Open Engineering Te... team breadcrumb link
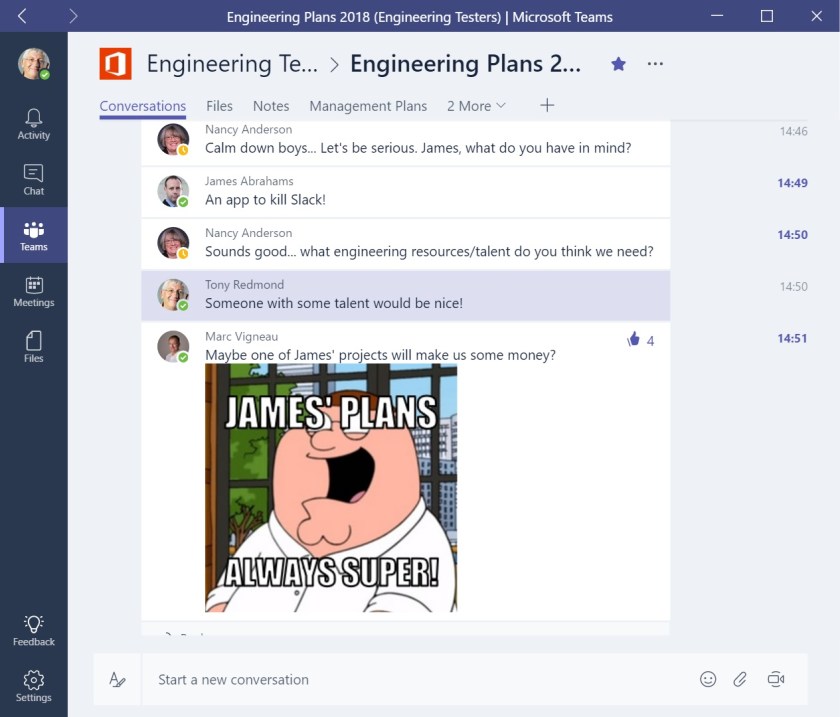The height and width of the screenshot is (717, 840). (232, 64)
